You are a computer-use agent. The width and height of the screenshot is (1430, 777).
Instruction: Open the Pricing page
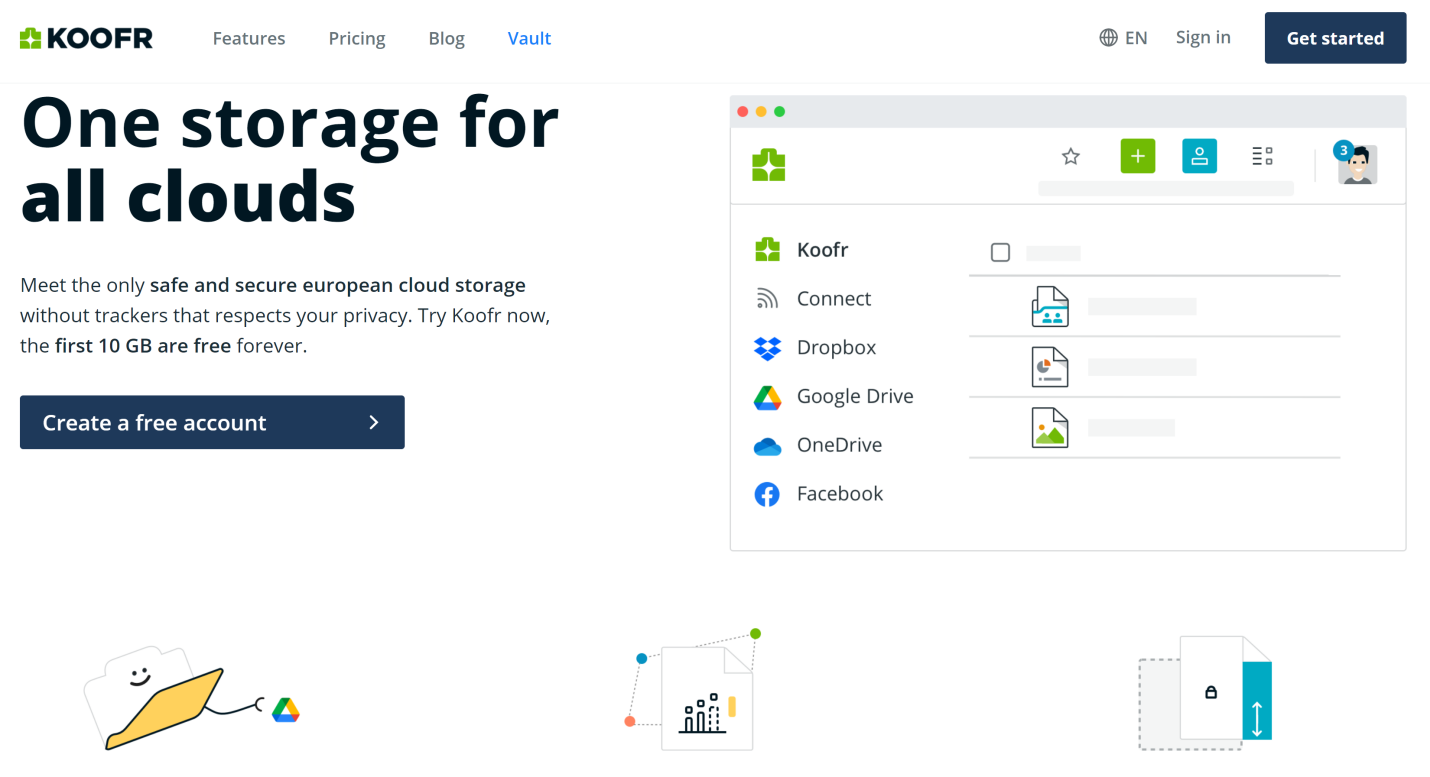pyautogui.click(x=356, y=38)
